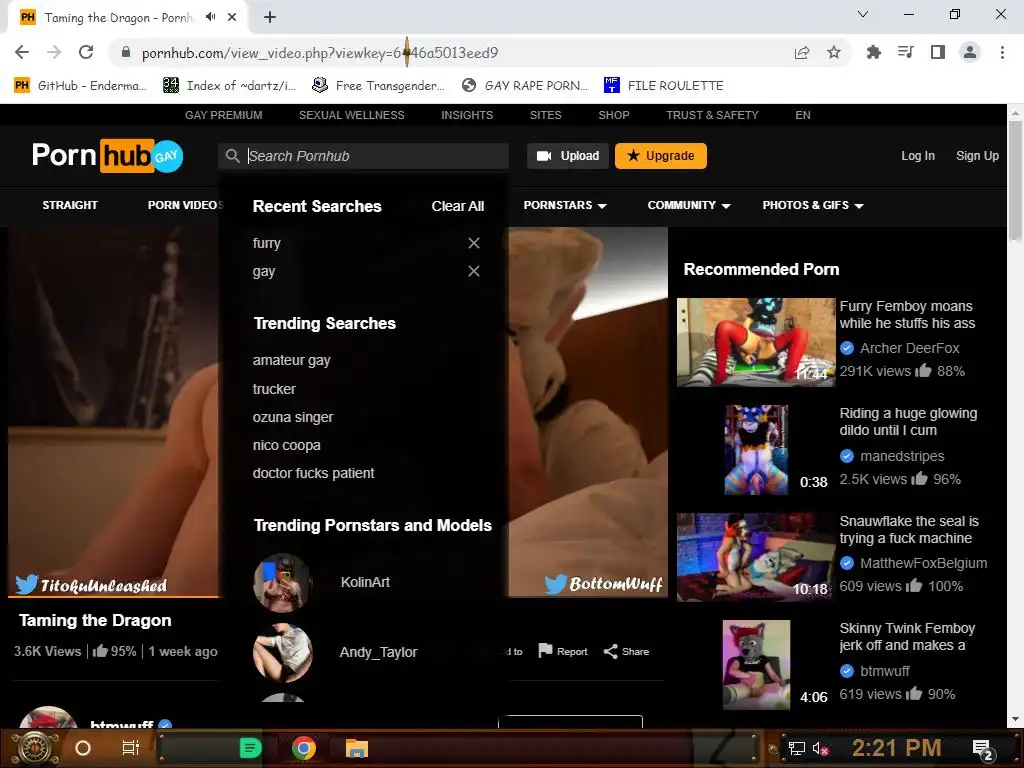The width and height of the screenshot is (1024, 768).
Task: Open the share this page icon in address bar
Action: click(x=802, y=52)
